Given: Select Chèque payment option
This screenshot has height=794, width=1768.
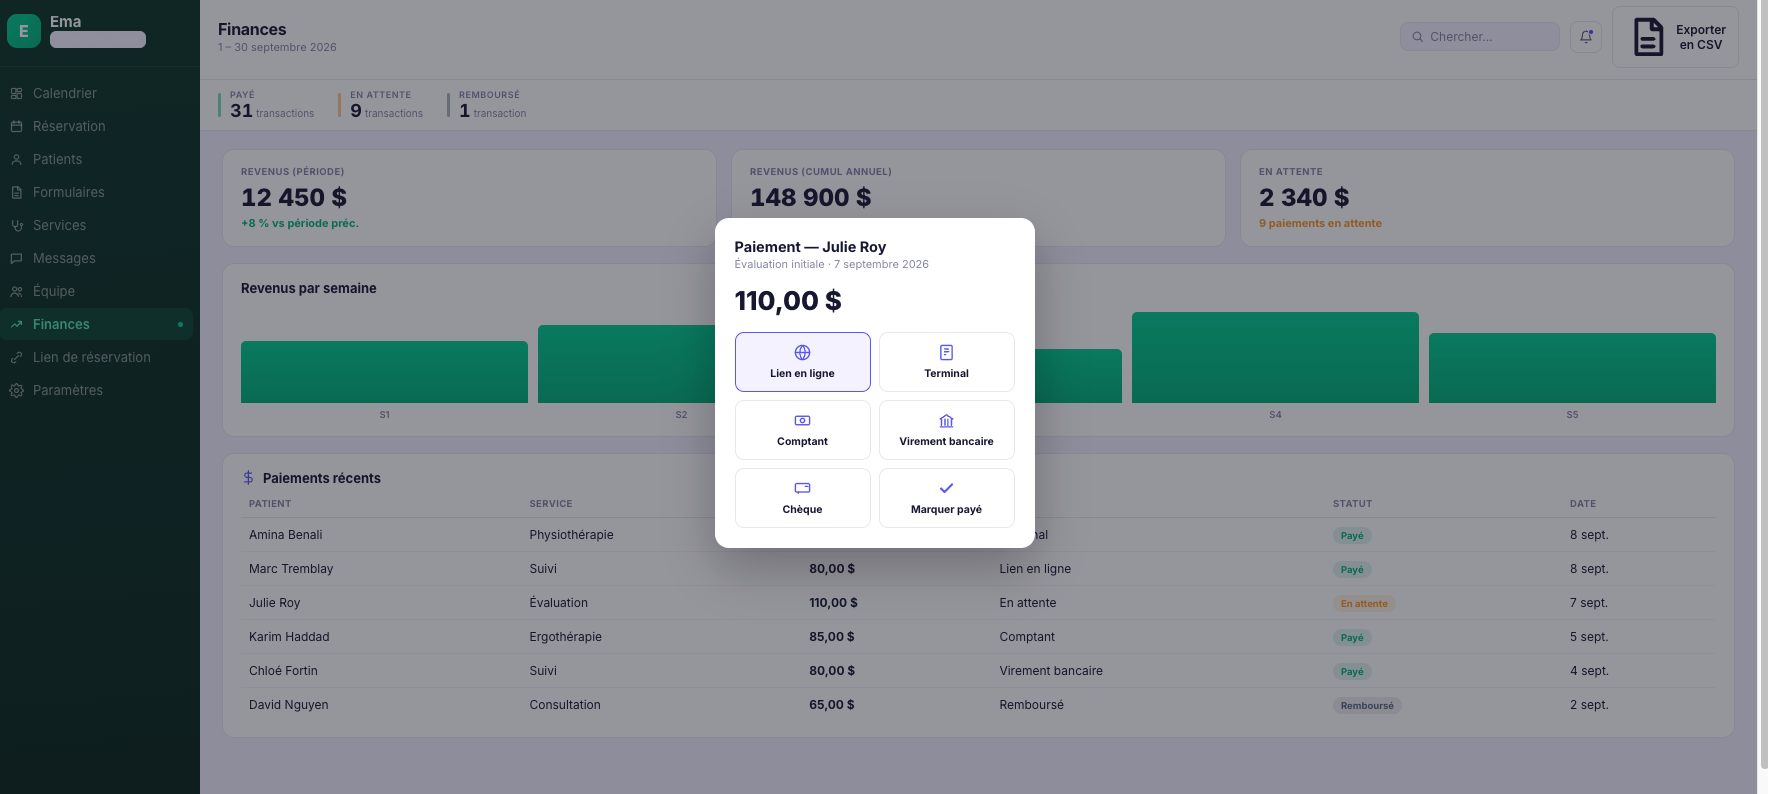Looking at the screenshot, I should click(x=802, y=498).
